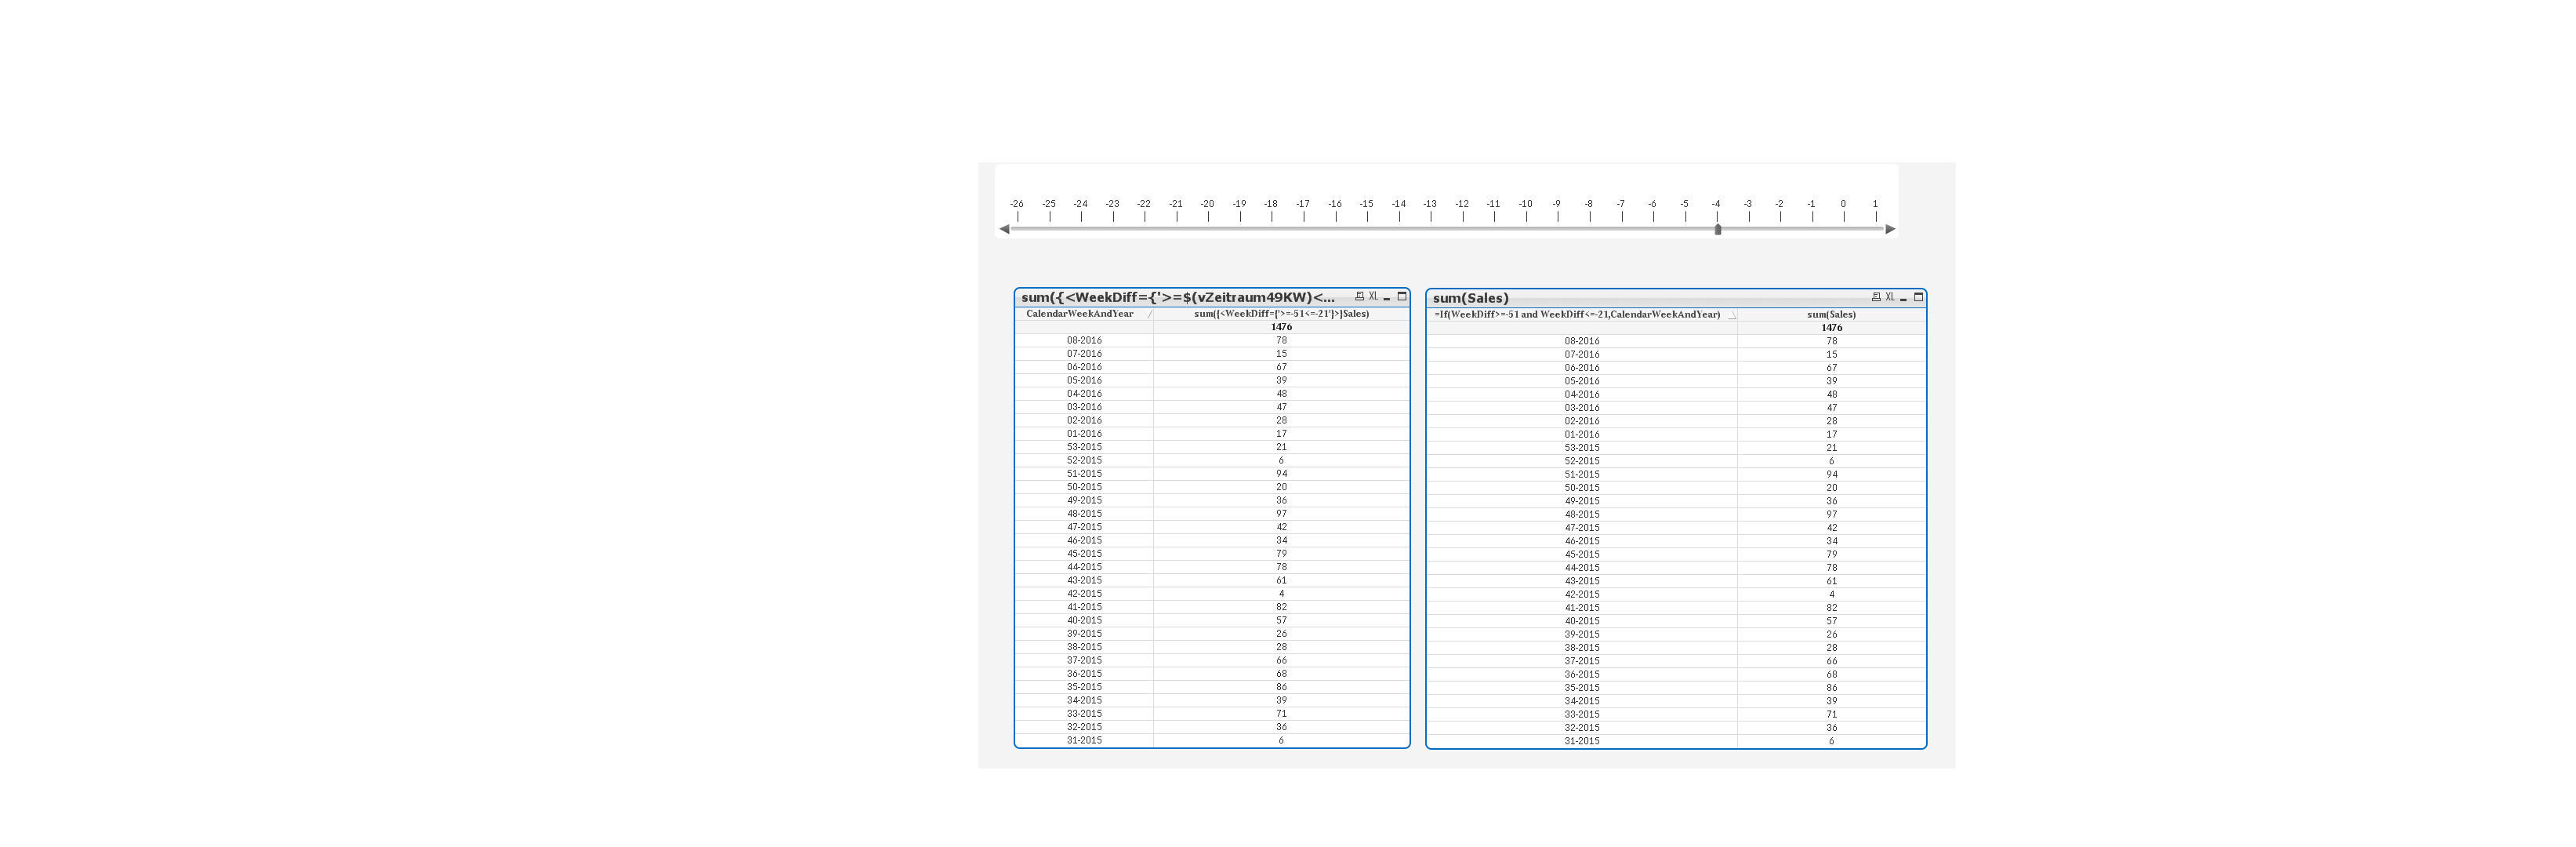The image size is (2576, 847).
Task: Click set analysis expression column header
Action: 1281,314
